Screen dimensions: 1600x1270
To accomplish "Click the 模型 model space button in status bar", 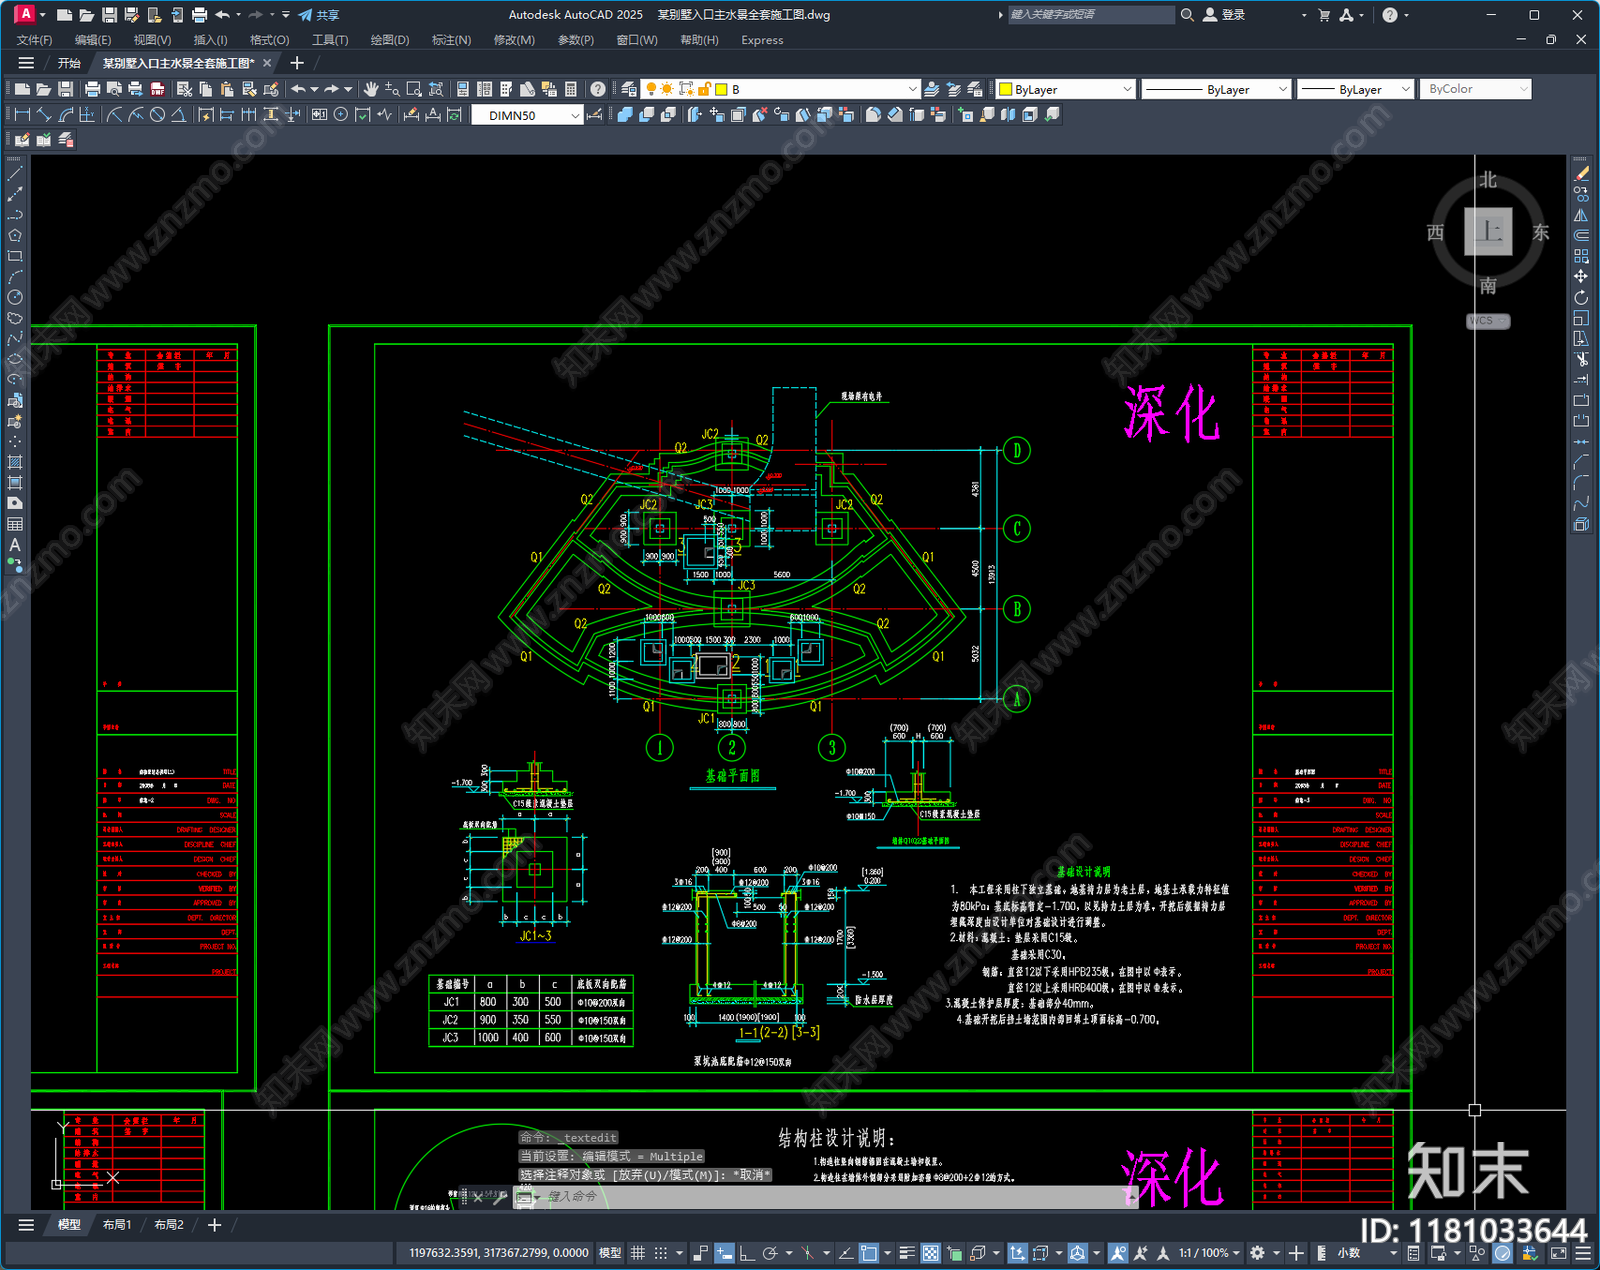I will pyautogui.click(x=610, y=1253).
